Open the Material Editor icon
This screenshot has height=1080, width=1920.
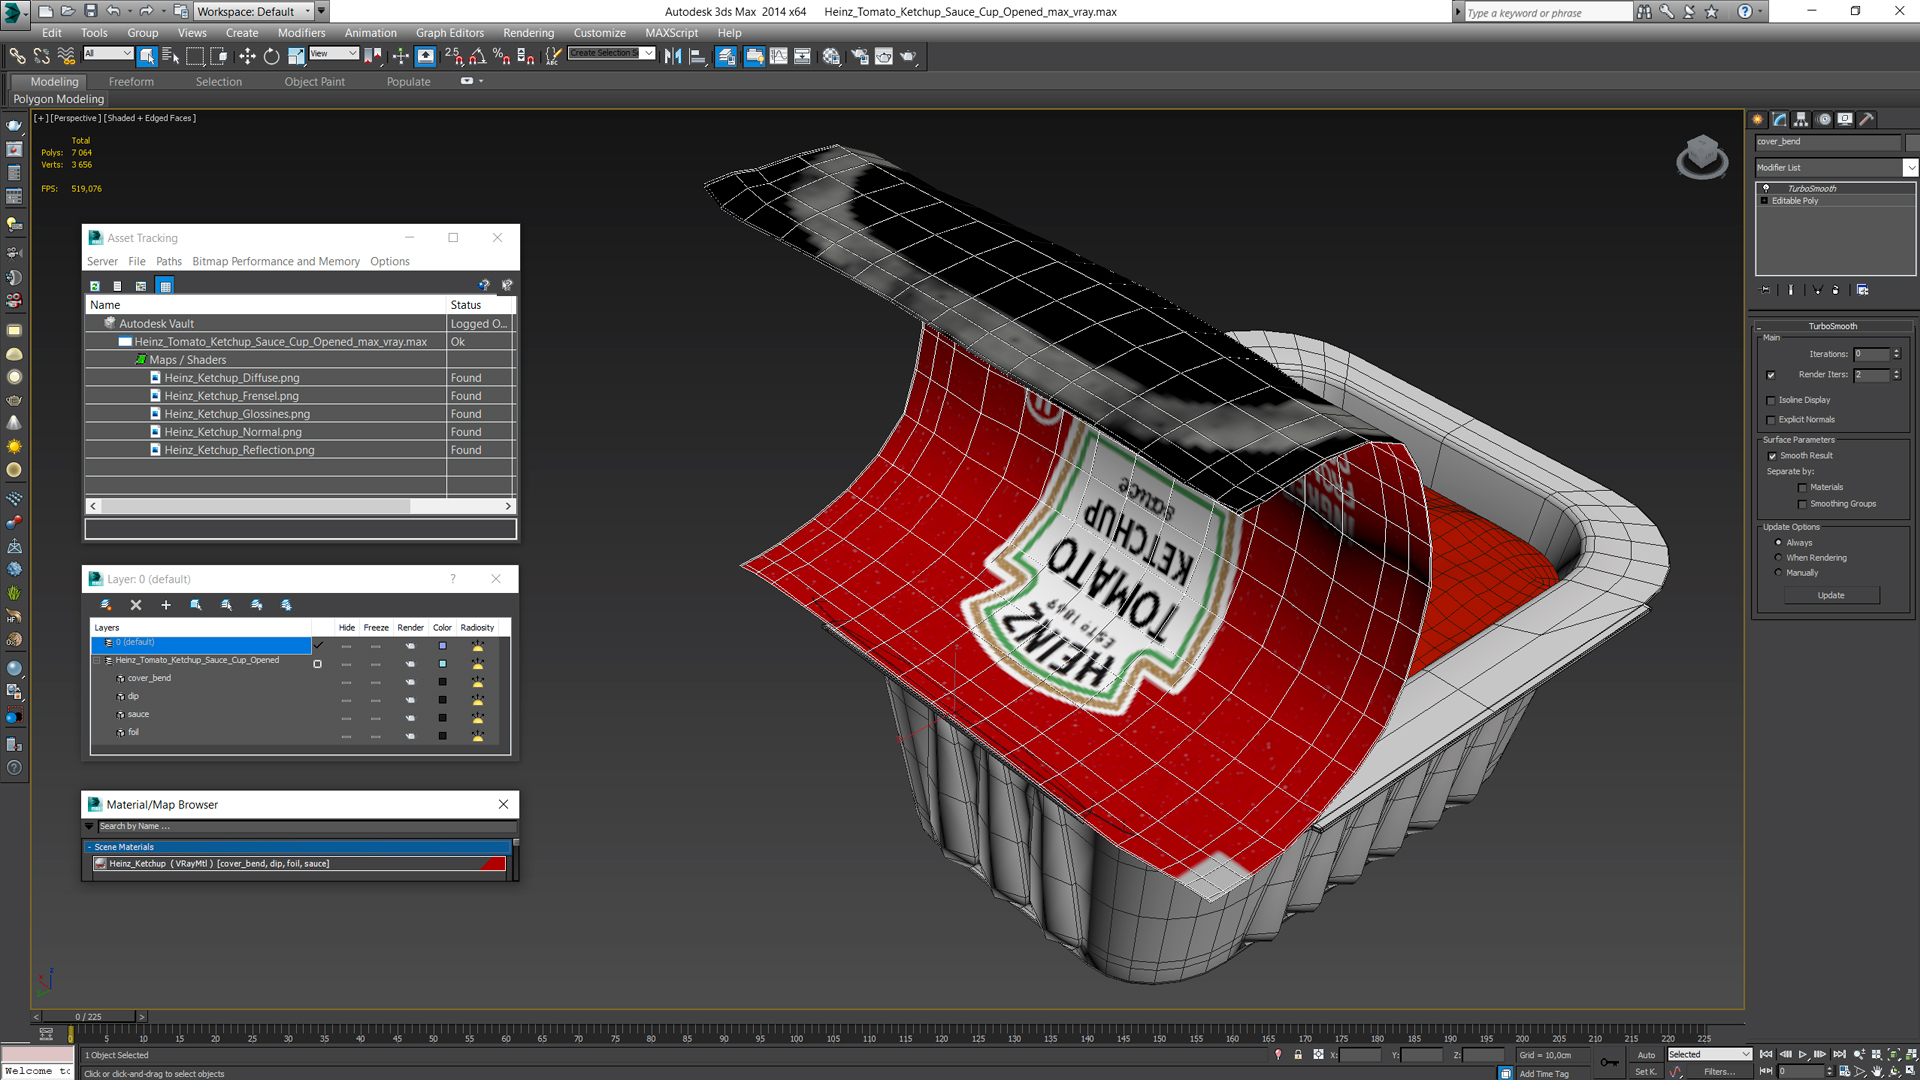(831, 56)
